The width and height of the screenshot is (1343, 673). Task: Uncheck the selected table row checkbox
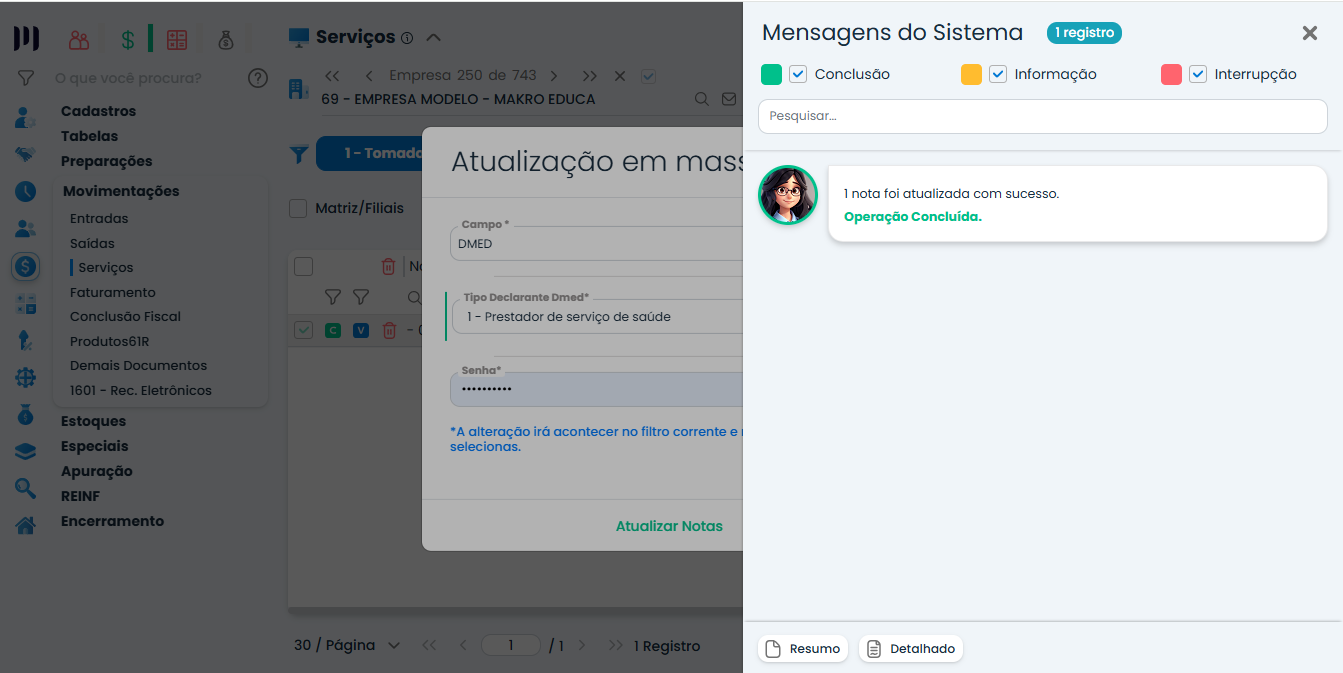pyautogui.click(x=304, y=330)
